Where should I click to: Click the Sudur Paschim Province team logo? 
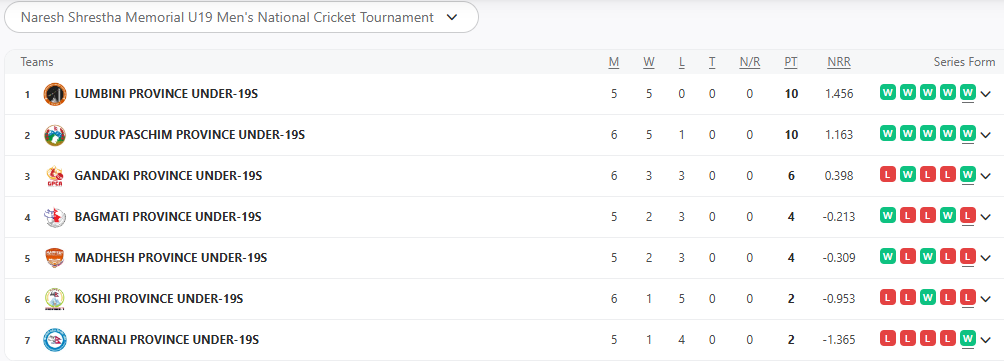(55, 135)
